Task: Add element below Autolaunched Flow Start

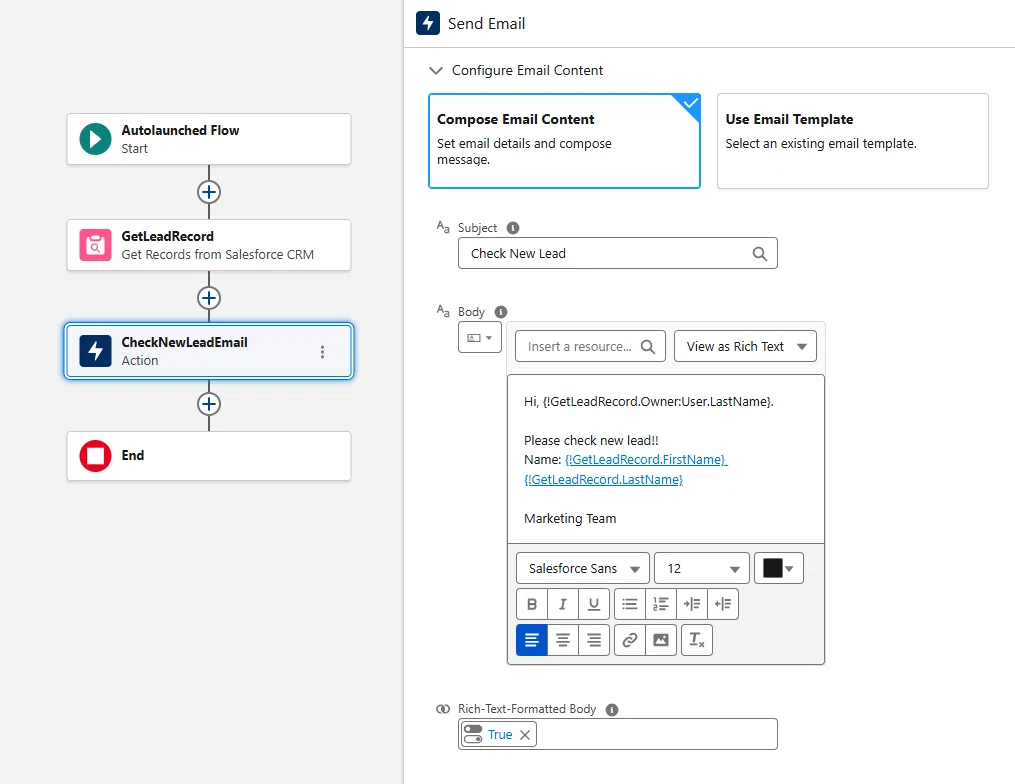Action: coord(208,192)
